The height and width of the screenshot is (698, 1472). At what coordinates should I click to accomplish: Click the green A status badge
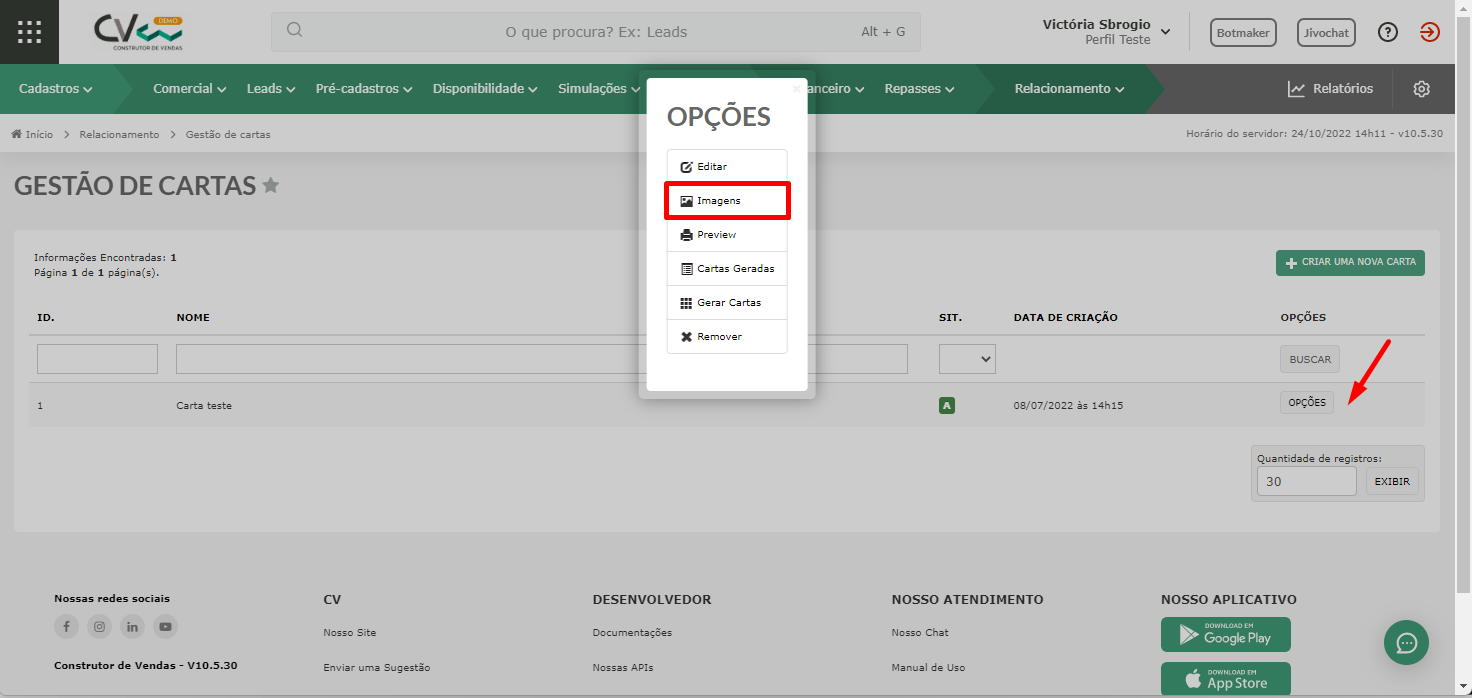pos(947,405)
